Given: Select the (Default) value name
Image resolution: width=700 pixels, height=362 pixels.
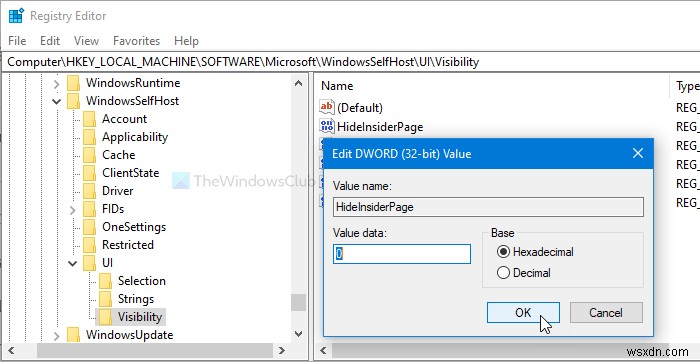Looking at the screenshot, I should click(x=360, y=108).
